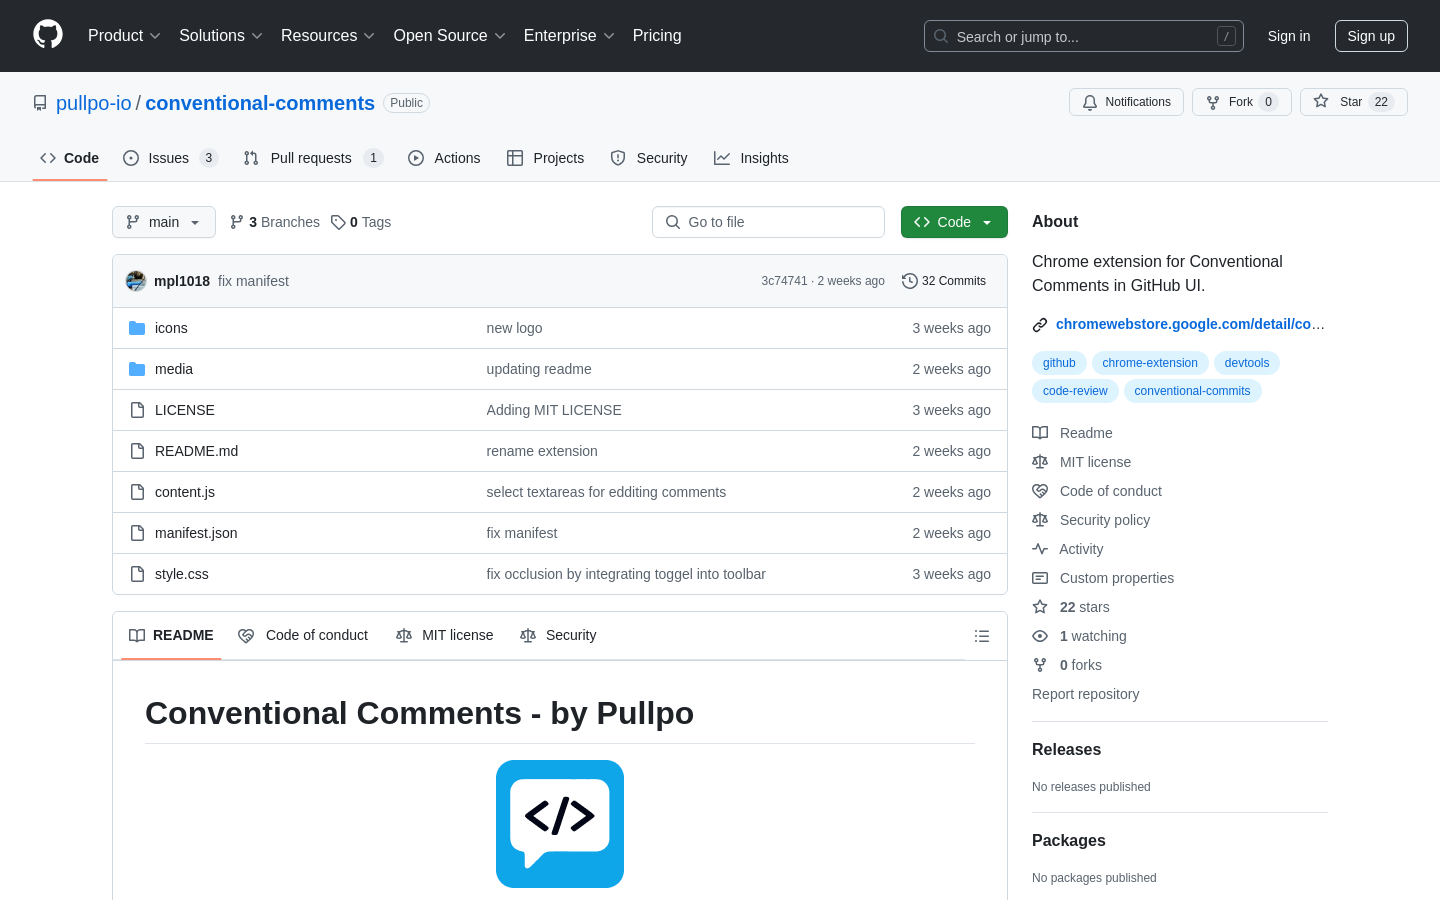This screenshot has width=1440, height=900.
Task: Open the MIT license sidebar link
Action: 1082,462
